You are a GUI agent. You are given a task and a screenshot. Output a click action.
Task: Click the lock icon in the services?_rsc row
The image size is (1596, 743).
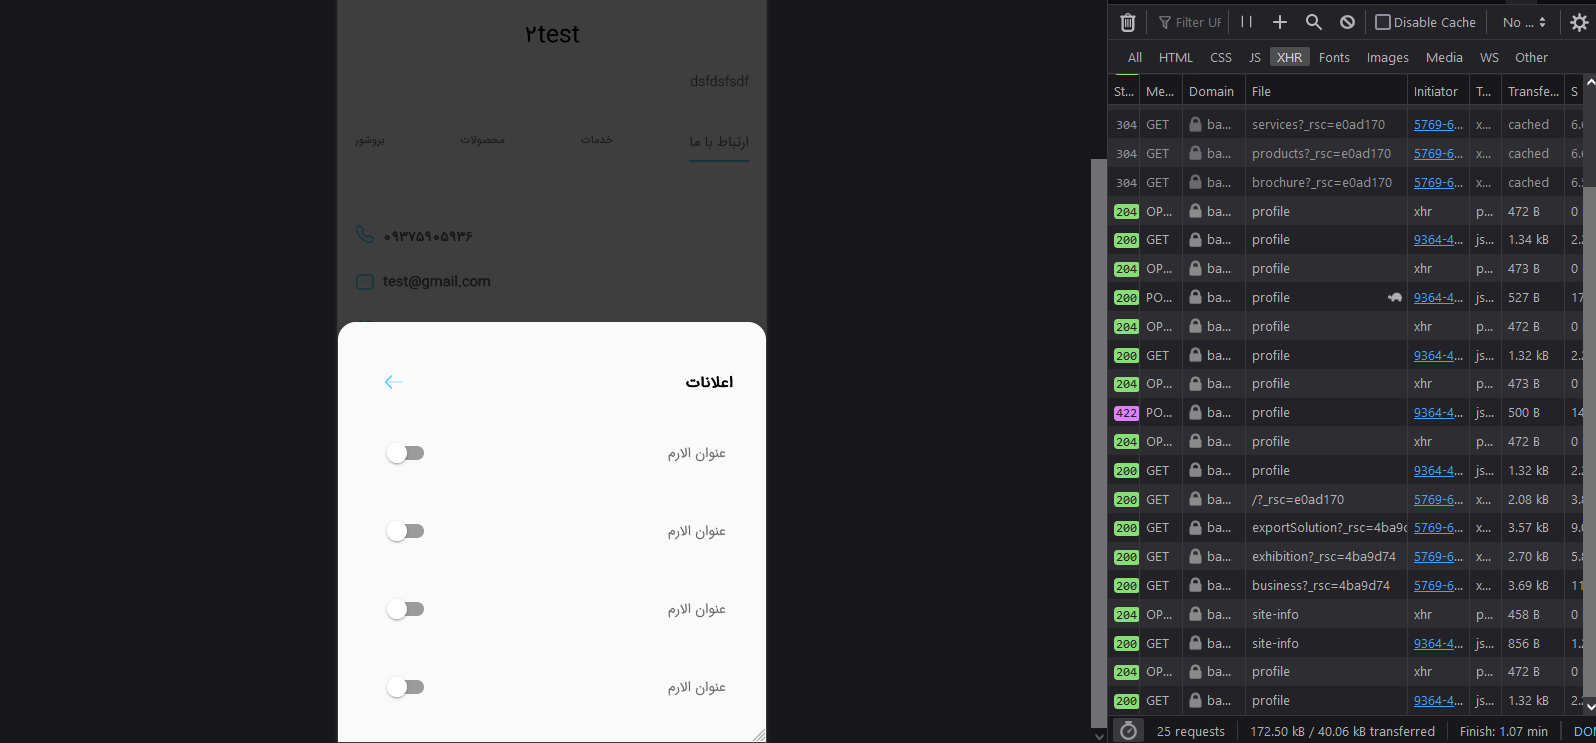point(1195,125)
